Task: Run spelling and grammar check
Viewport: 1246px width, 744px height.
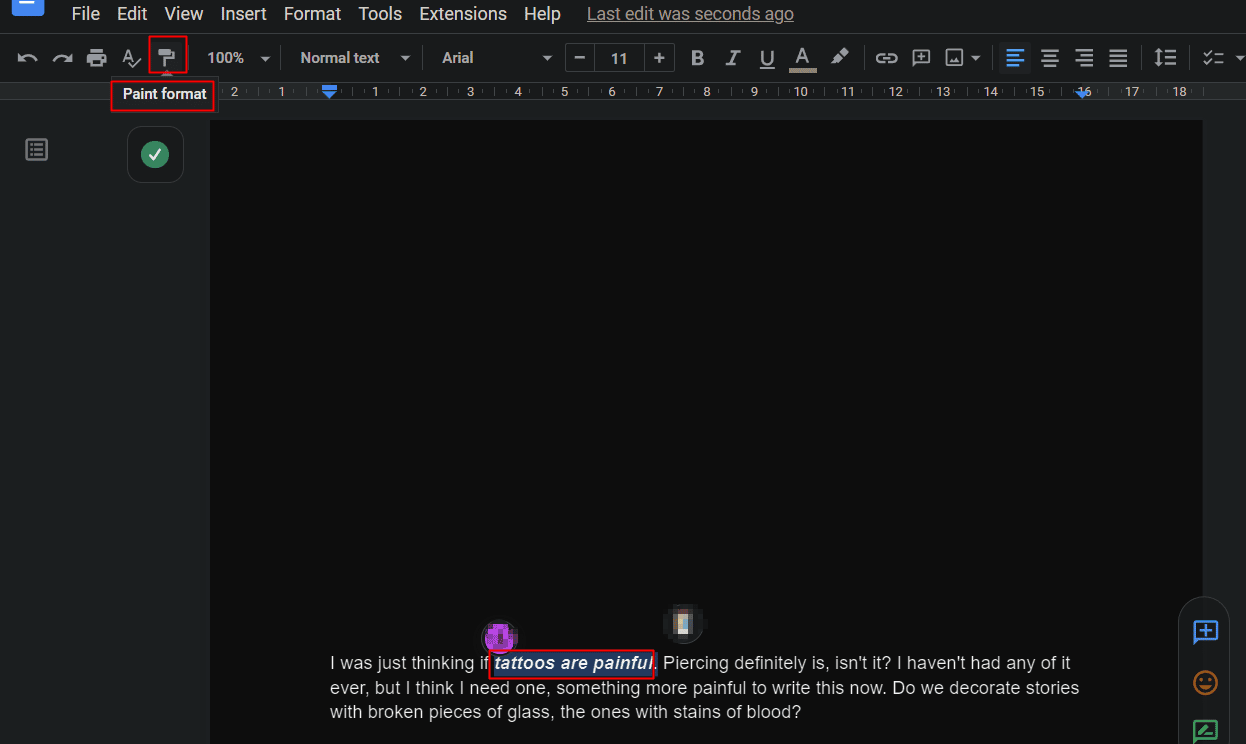Action: [132, 58]
